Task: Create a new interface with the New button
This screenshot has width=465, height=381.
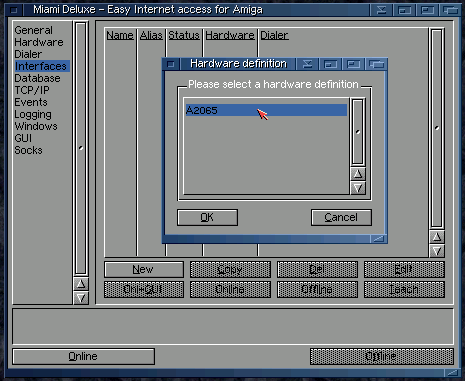Action: point(144,269)
